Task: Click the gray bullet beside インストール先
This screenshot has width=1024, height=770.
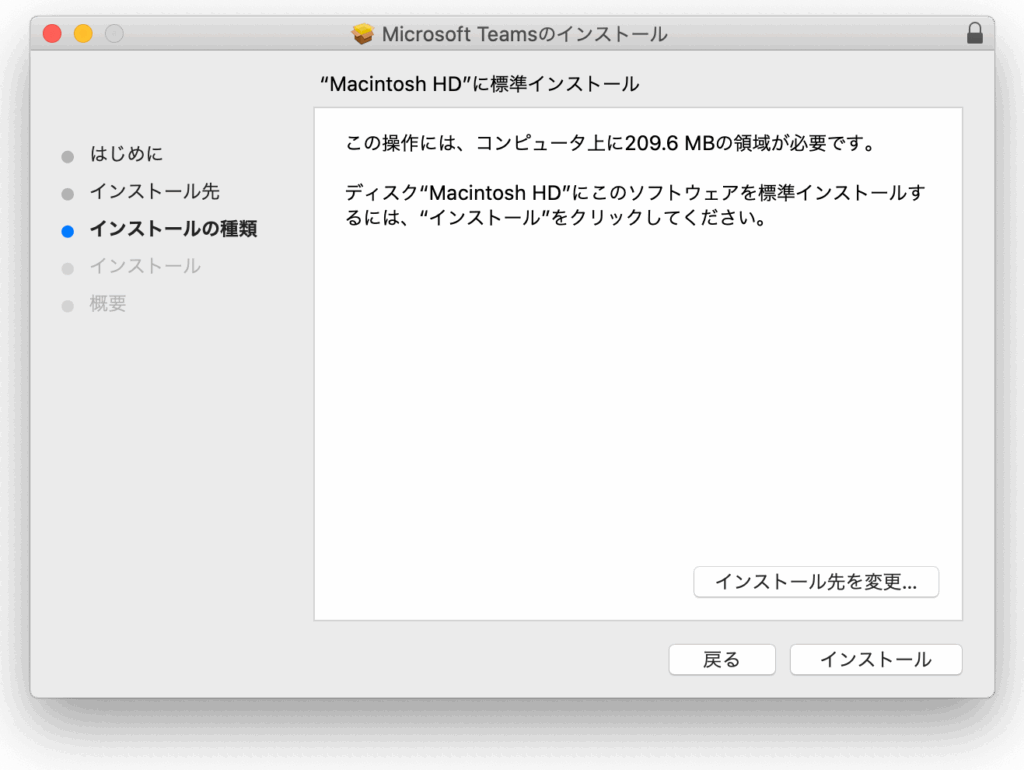Action: [x=68, y=193]
